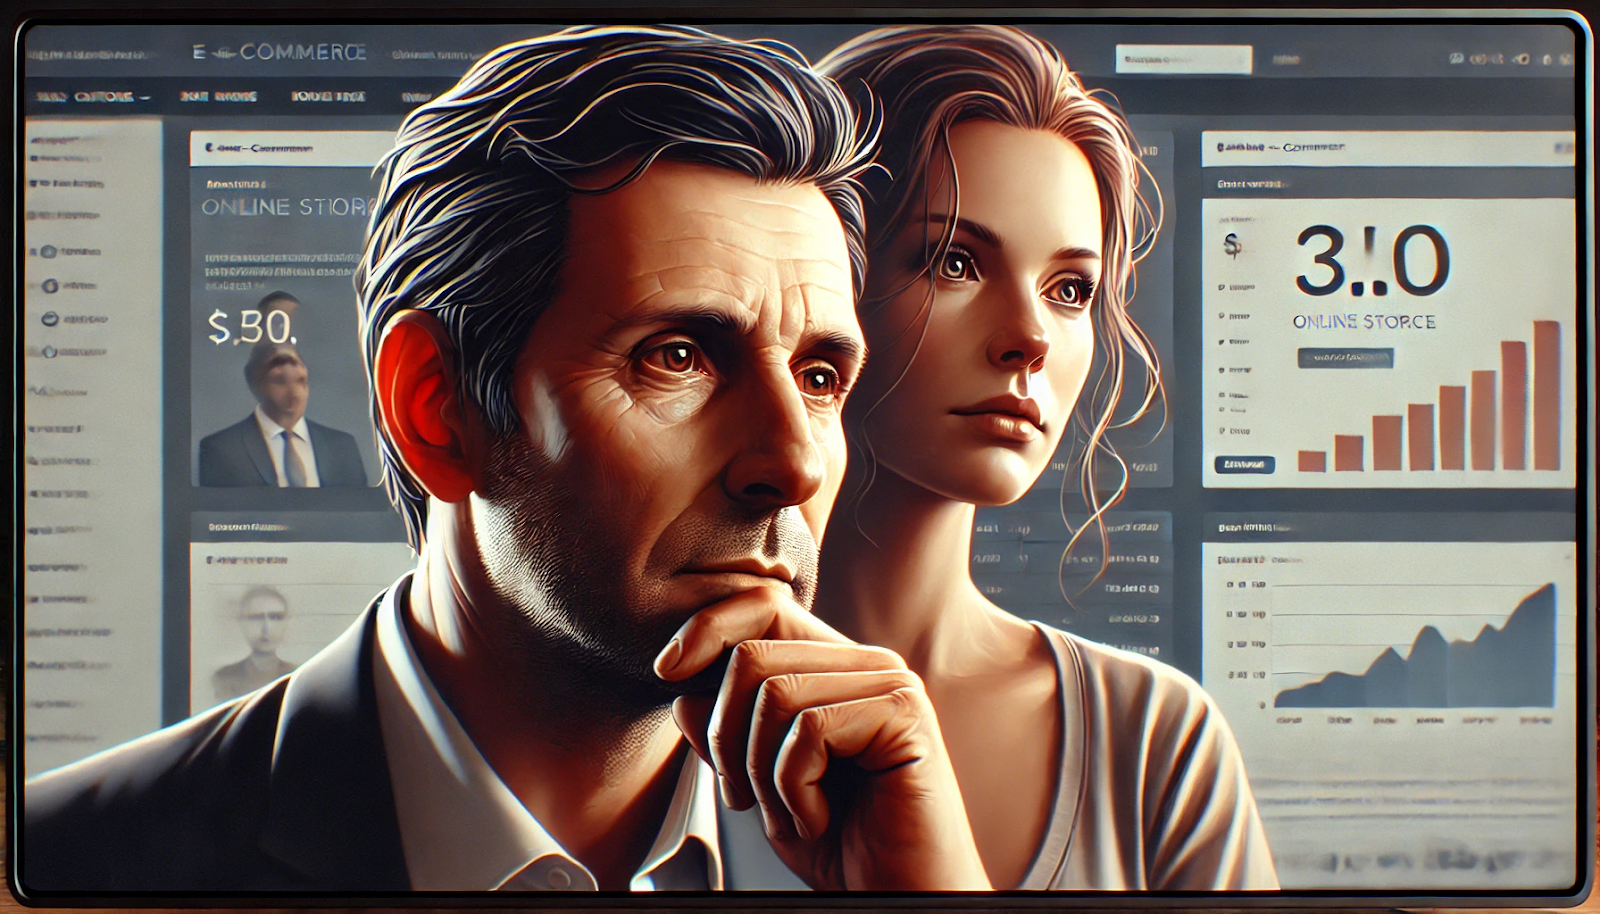
Task: Expand right card header corner control
Action: [1562, 148]
